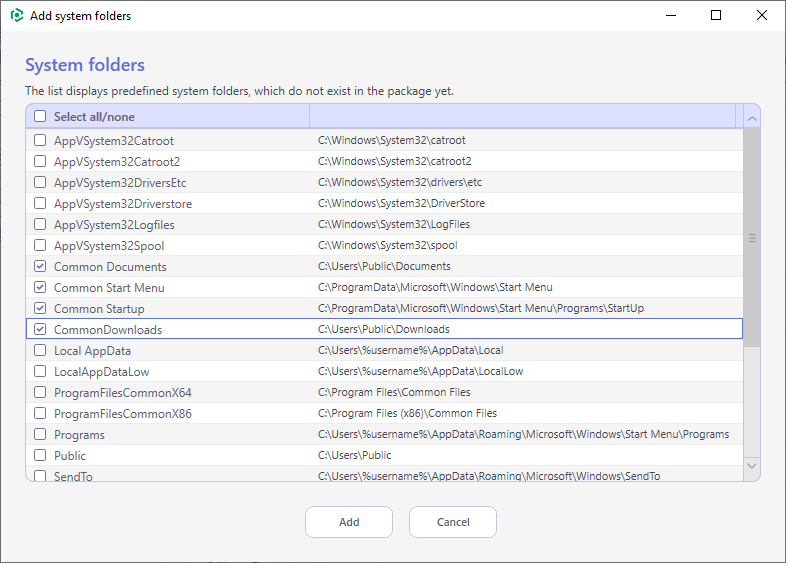Screen dimensions: 786x563
Task: Click the path ending in 'Start Menu\Programs'
Action: pos(523,434)
